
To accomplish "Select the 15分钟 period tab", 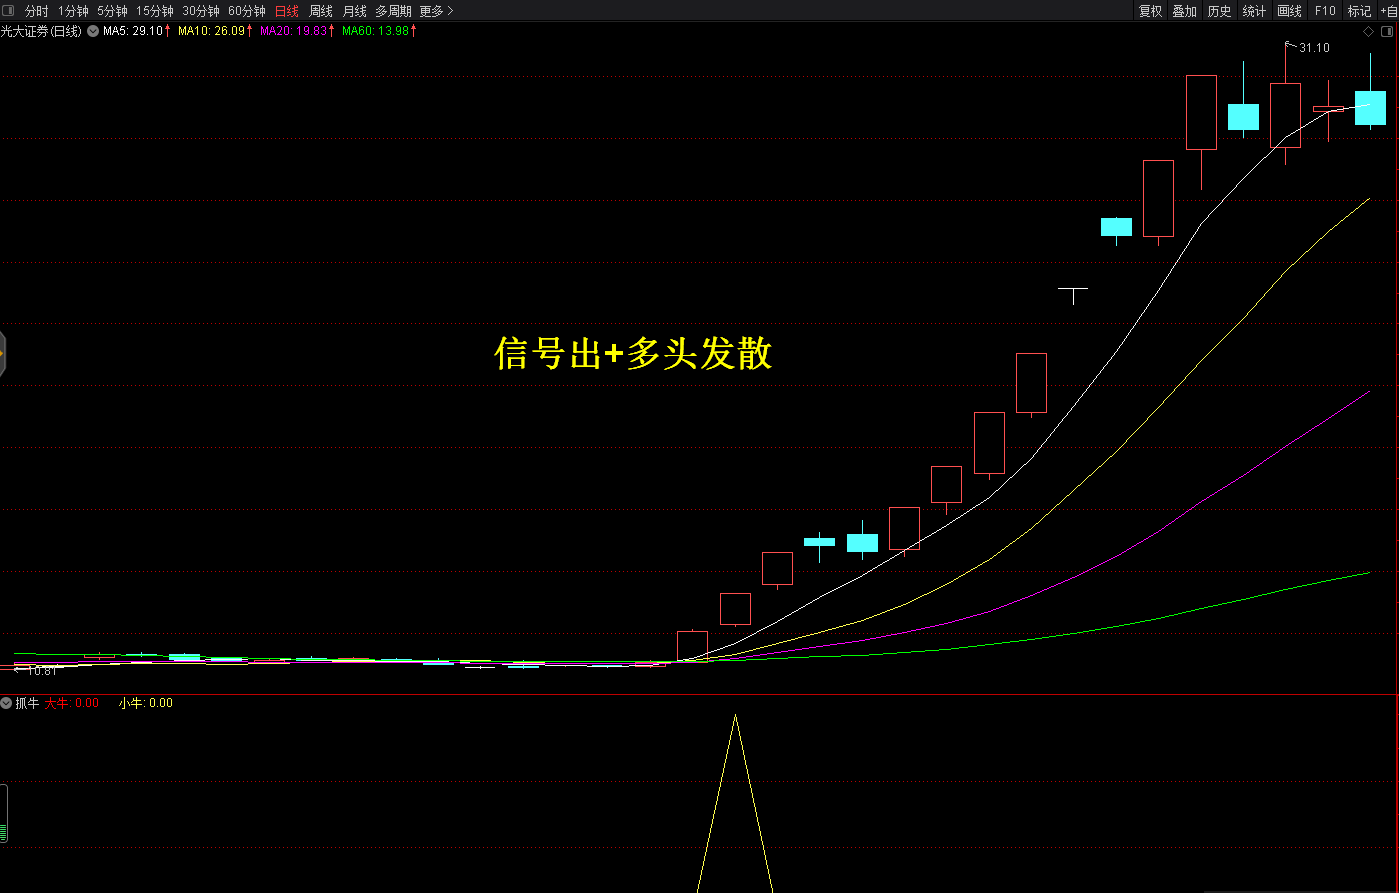I will coord(155,11).
